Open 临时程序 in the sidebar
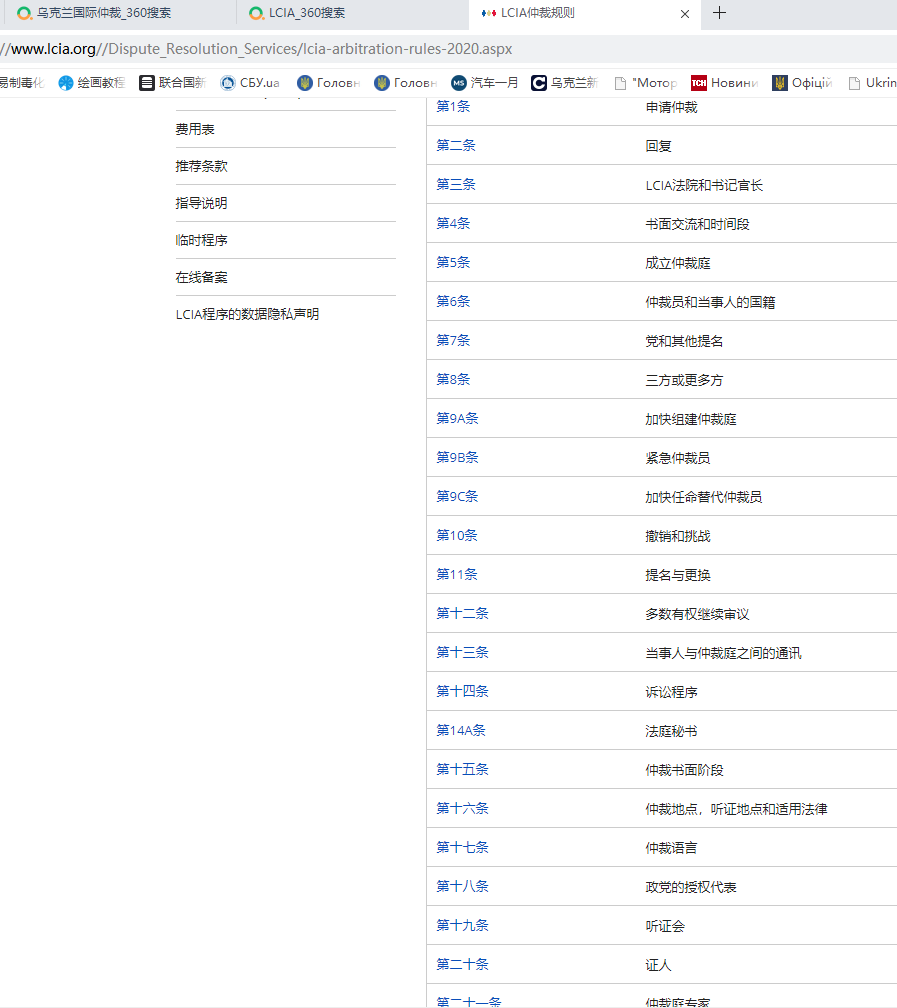This screenshot has width=897, height=1008. point(201,240)
